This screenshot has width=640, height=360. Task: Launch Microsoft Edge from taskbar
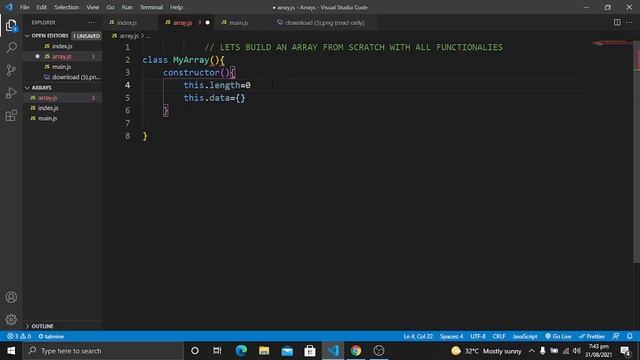tap(241, 351)
